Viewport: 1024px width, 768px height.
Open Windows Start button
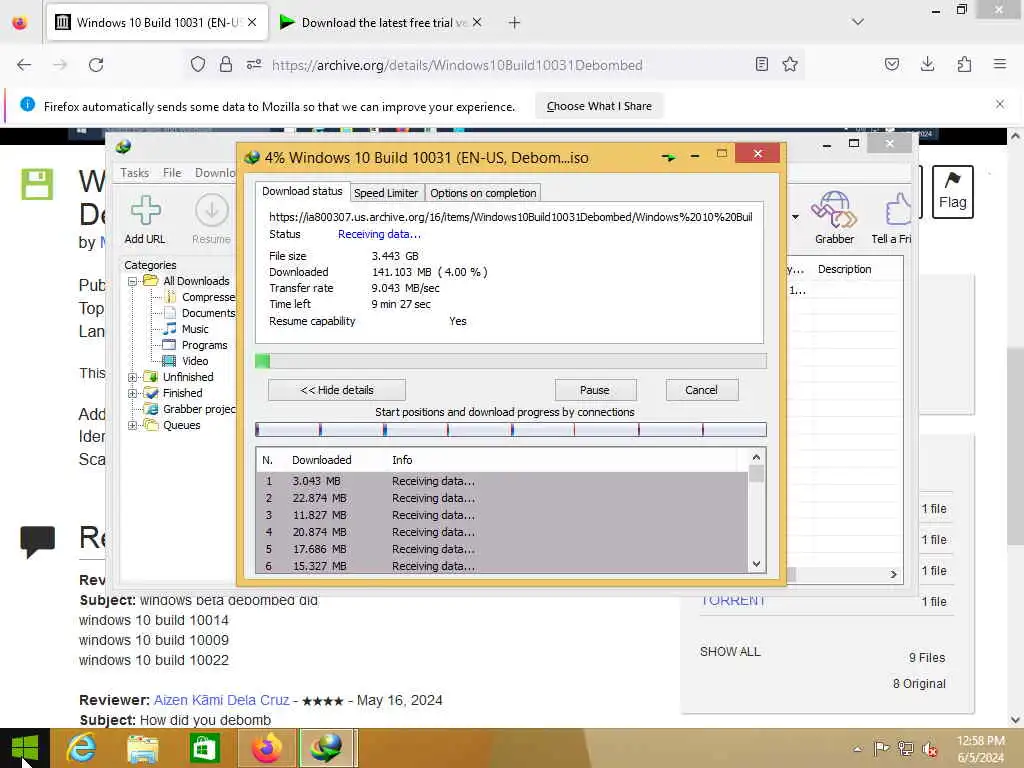25,748
